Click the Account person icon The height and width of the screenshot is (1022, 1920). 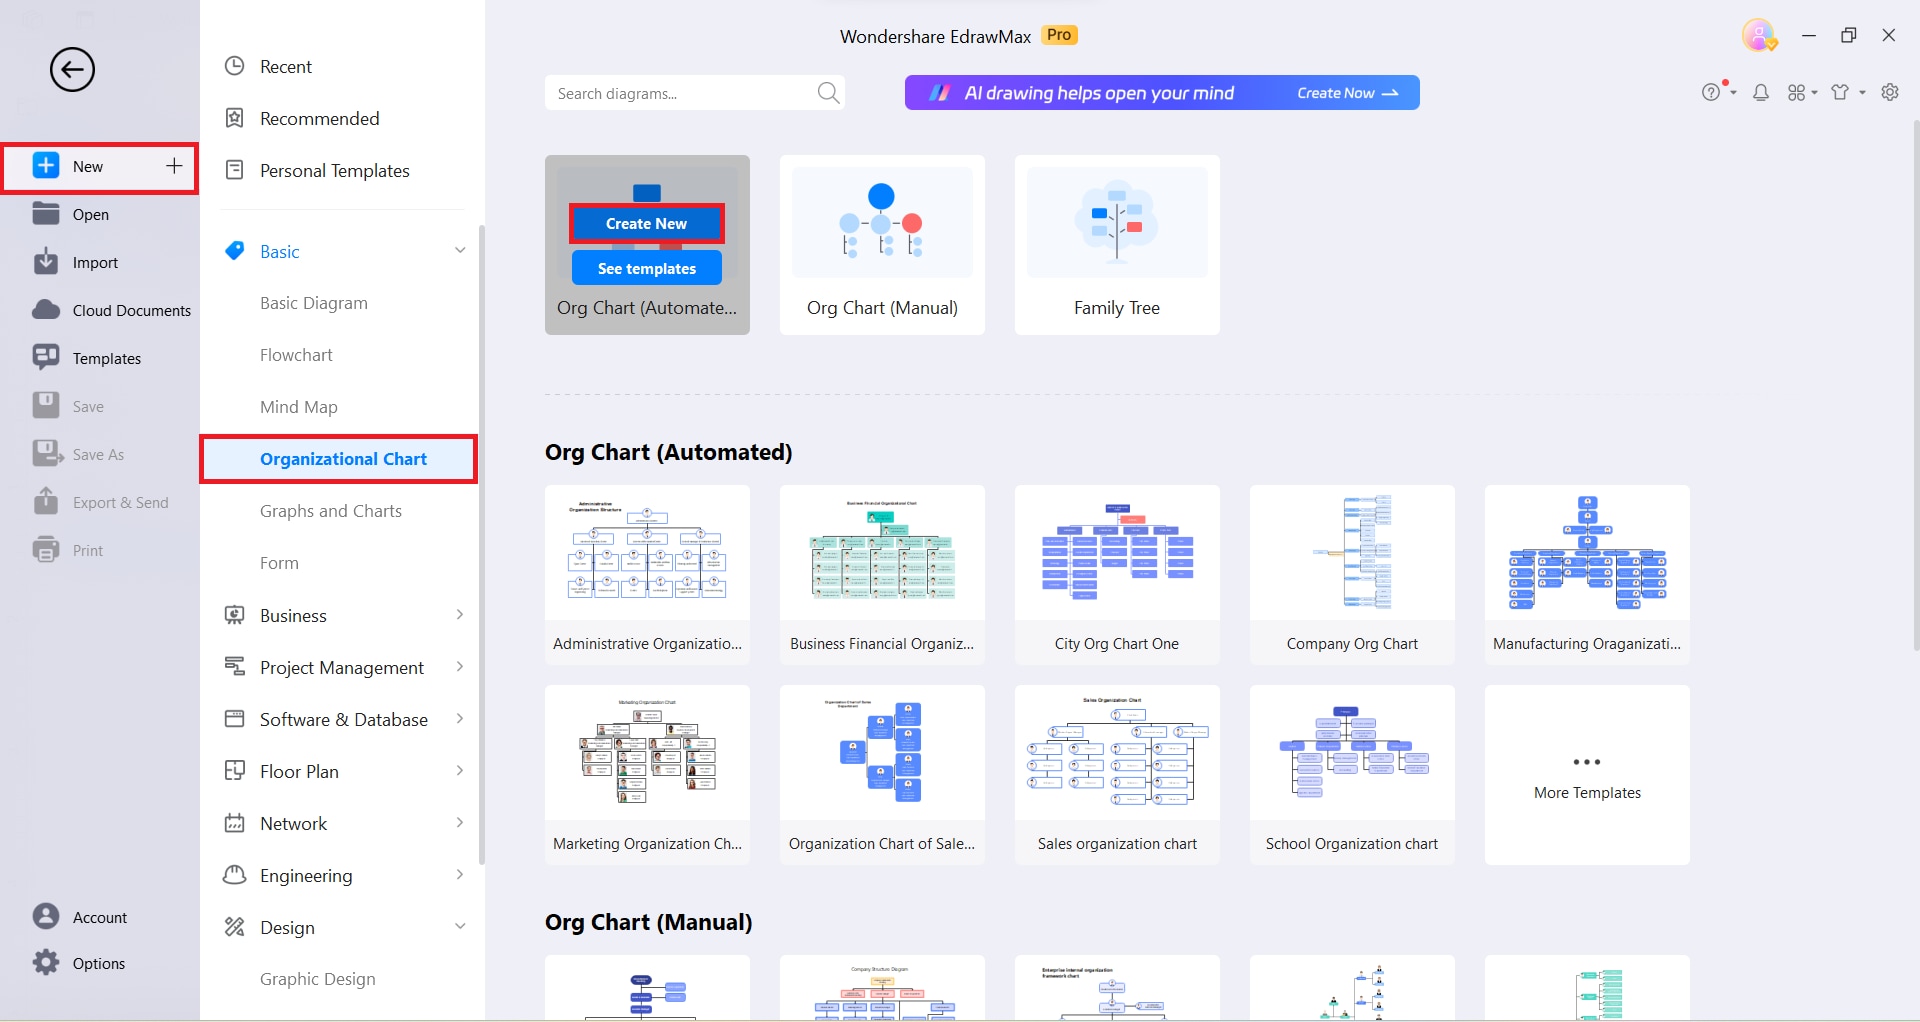[x=46, y=917]
